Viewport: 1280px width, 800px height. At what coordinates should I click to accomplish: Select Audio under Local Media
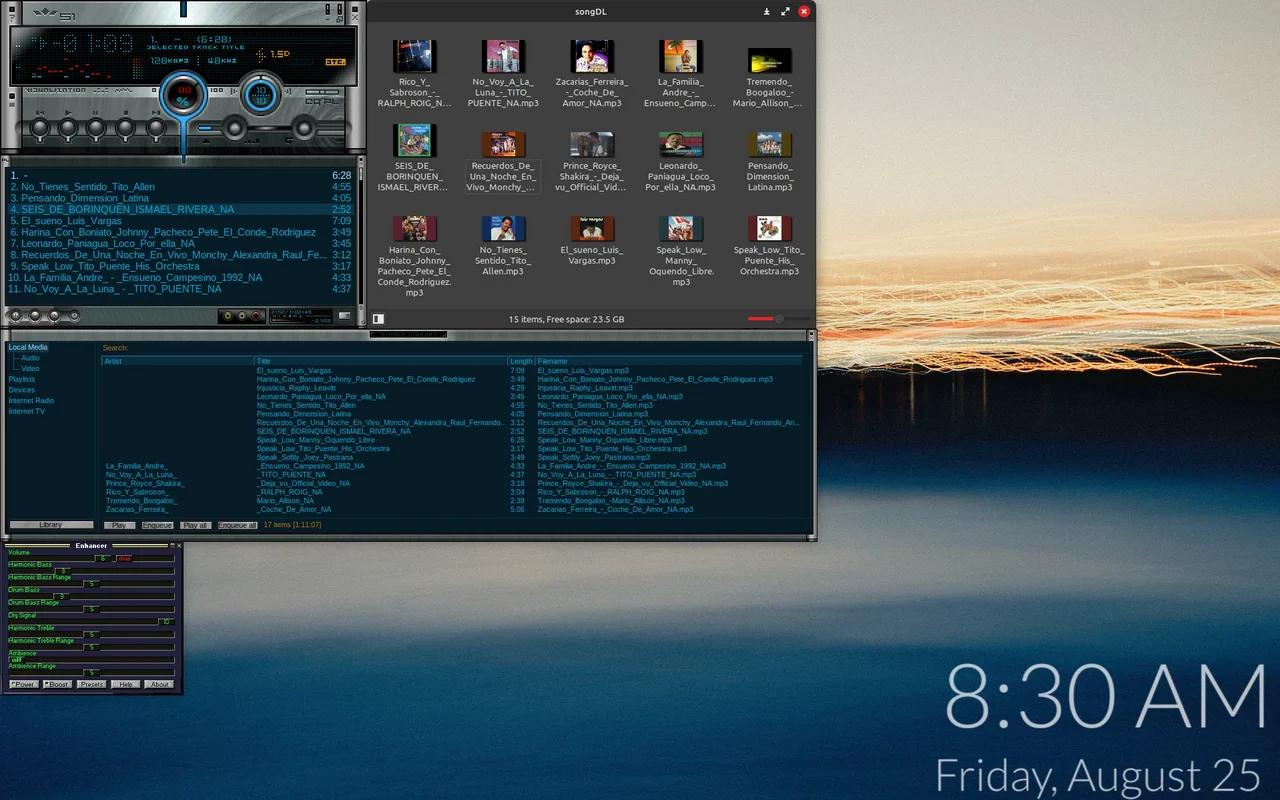pyautogui.click(x=30, y=358)
